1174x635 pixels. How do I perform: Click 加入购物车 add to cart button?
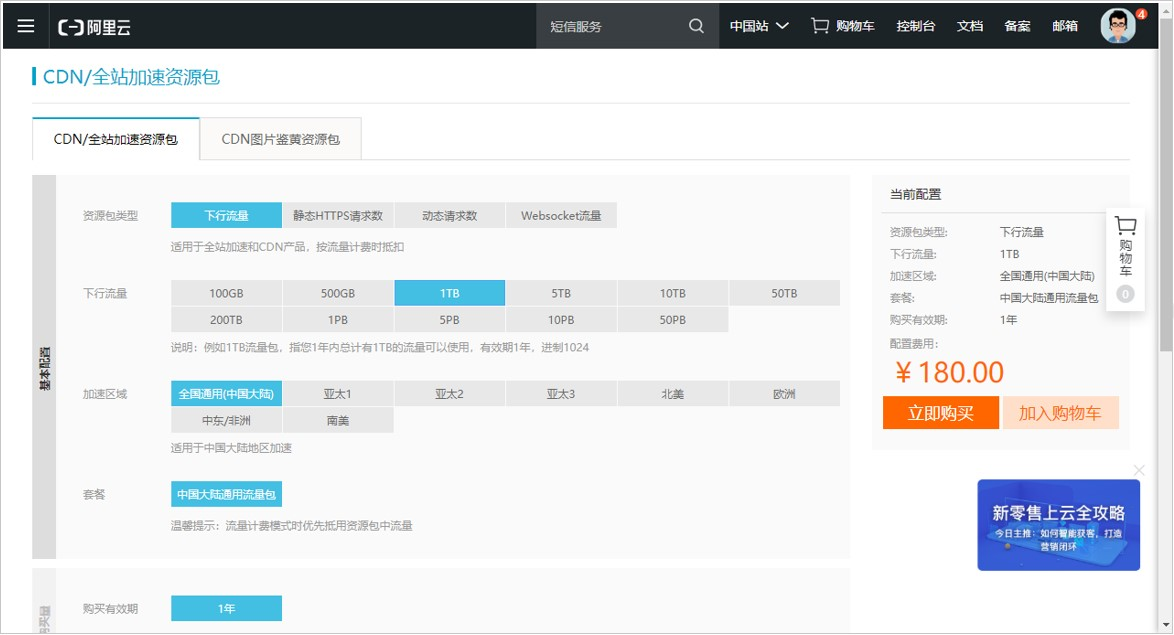coord(1060,413)
